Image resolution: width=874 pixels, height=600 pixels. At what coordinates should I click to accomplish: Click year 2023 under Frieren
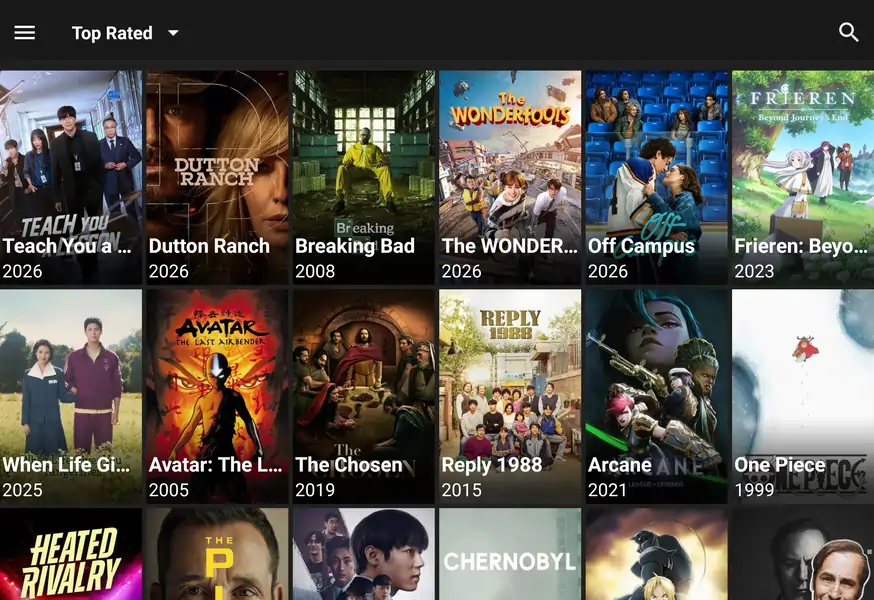pyautogui.click(x=754, y=272)
